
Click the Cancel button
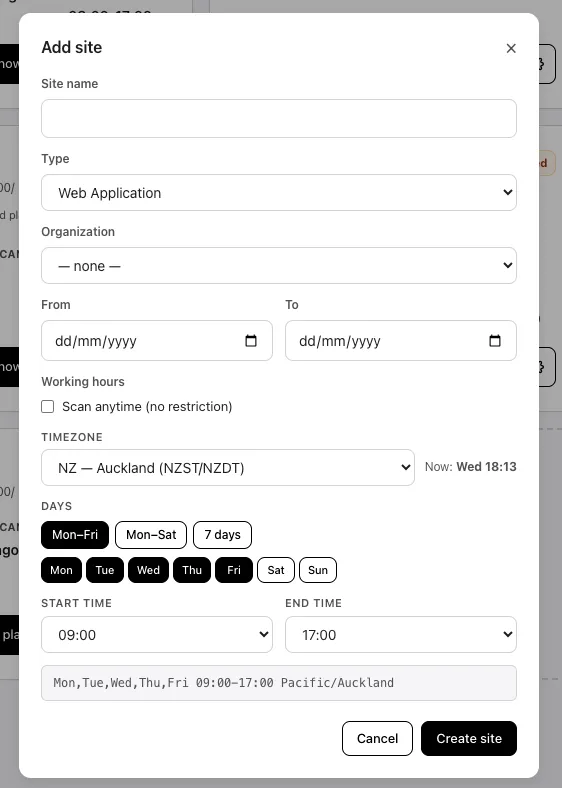click(377, 738)
